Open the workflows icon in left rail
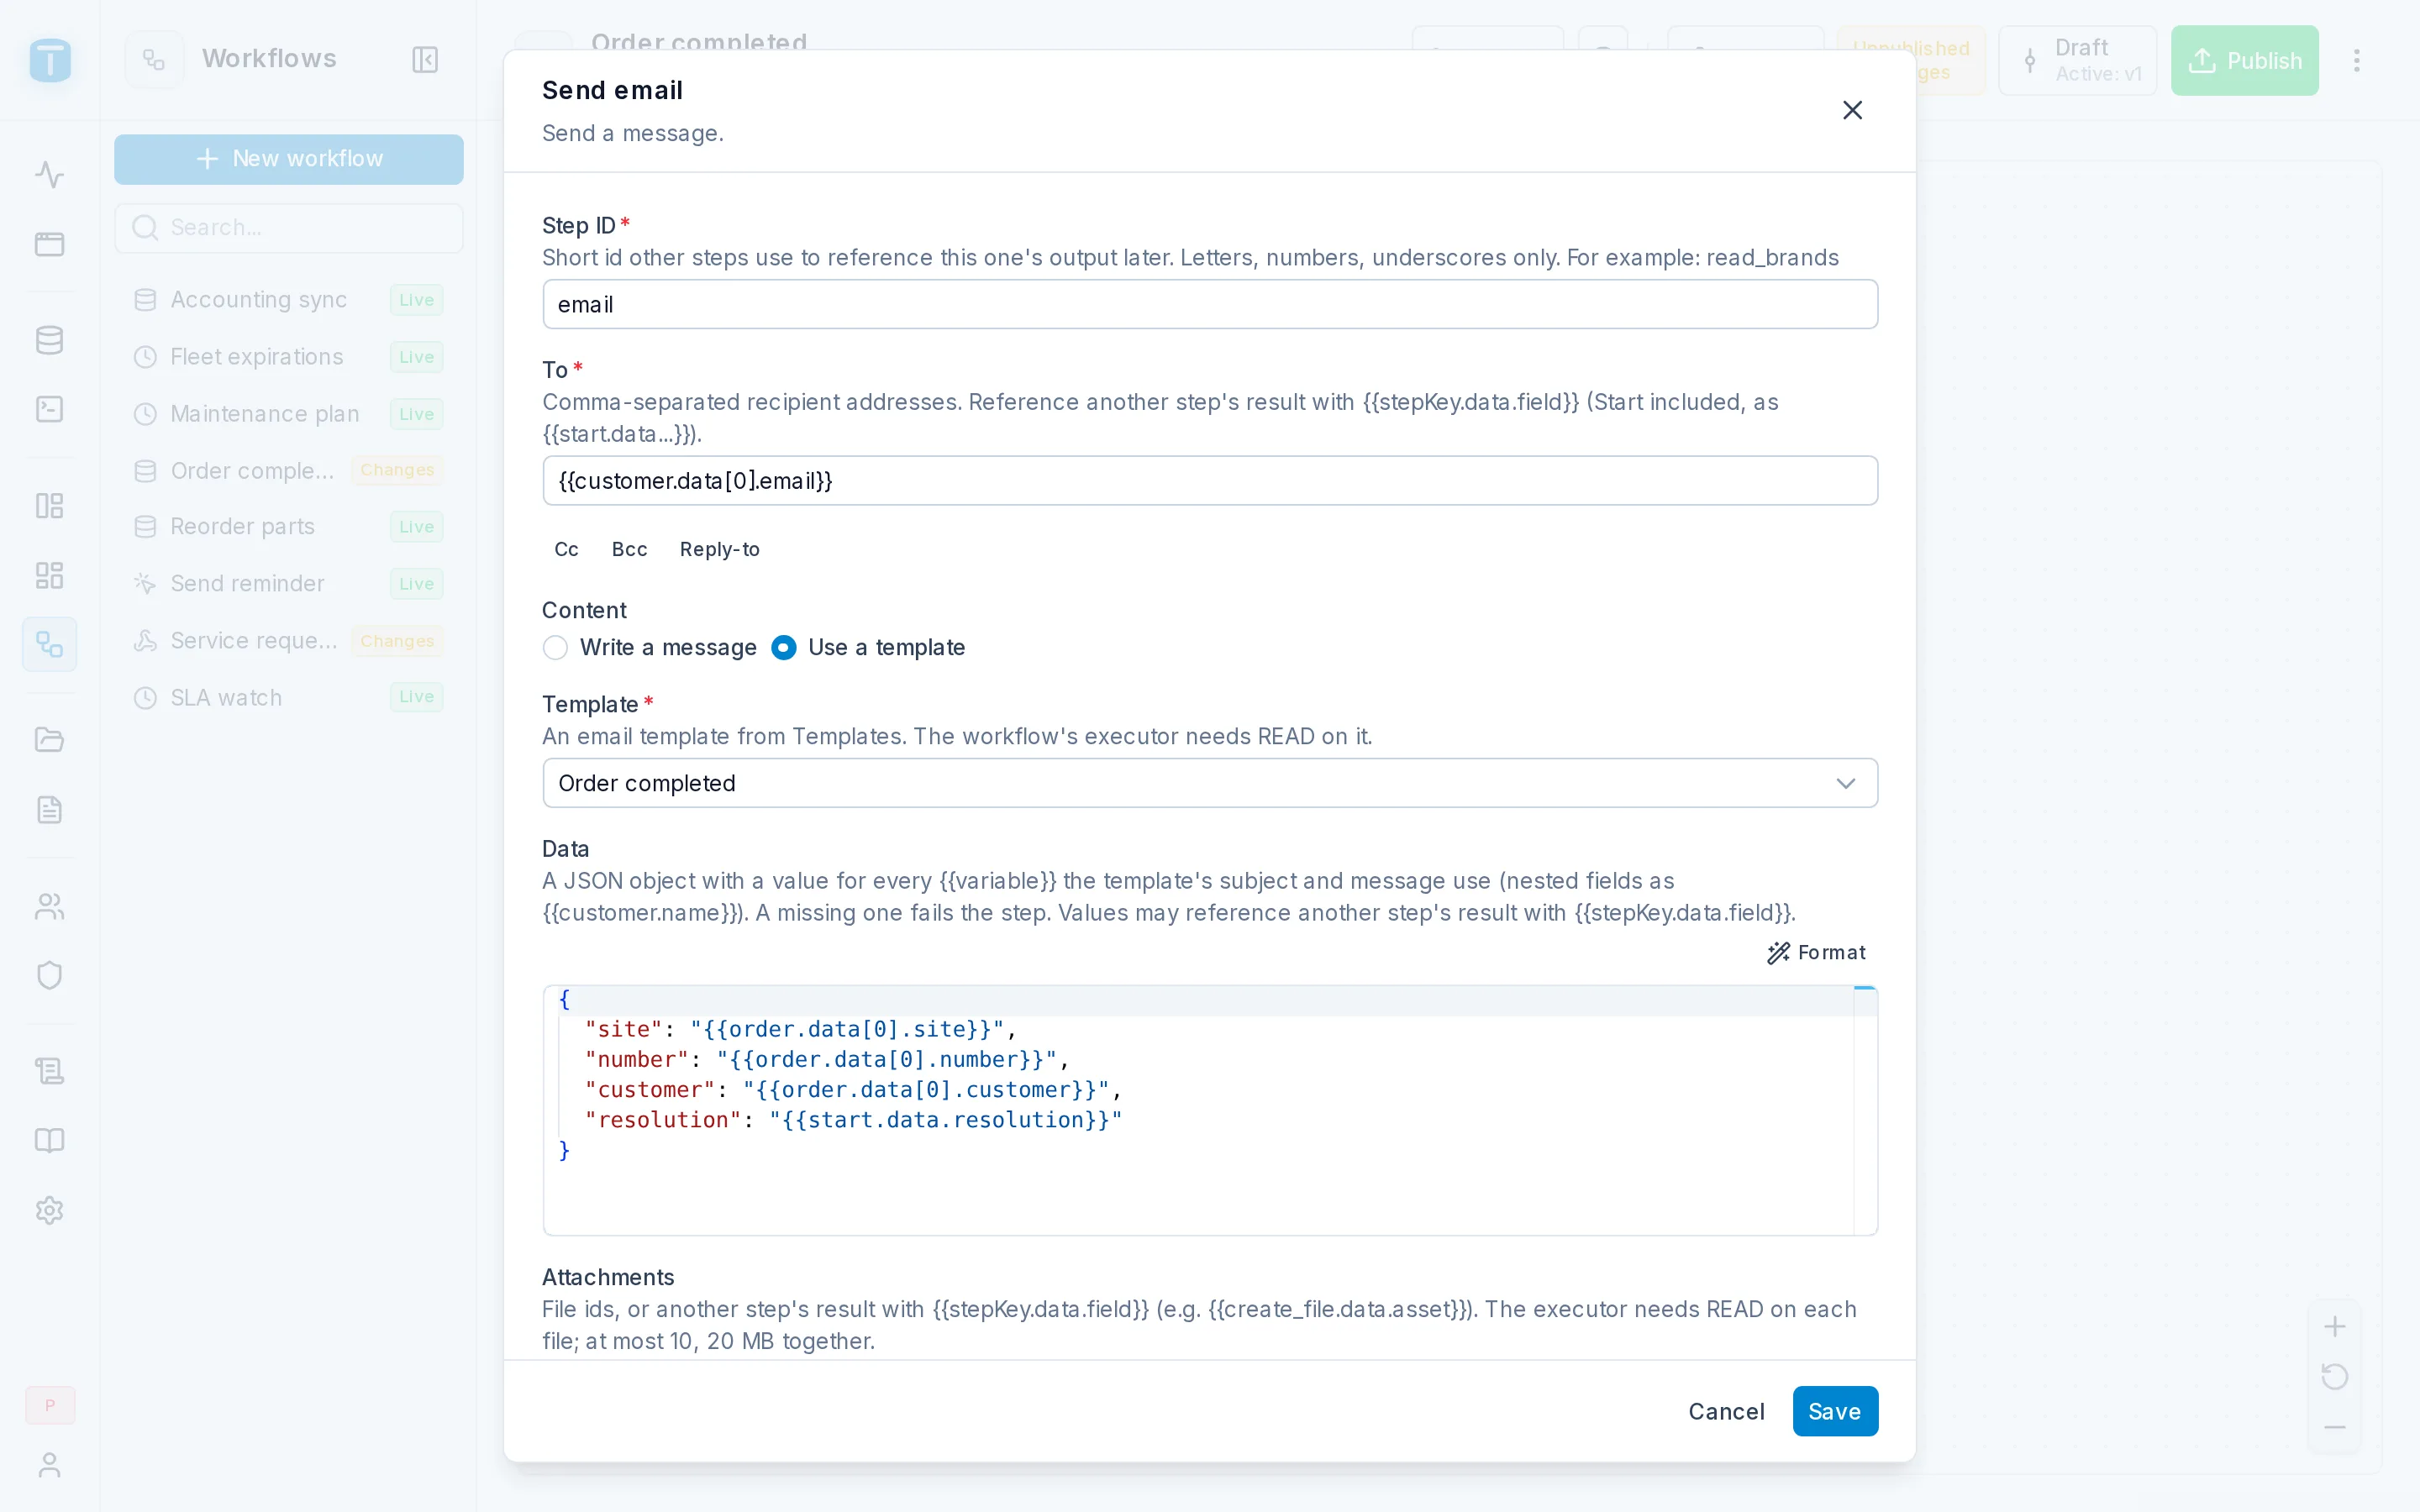2420x1512 pixels. (49, 644)
